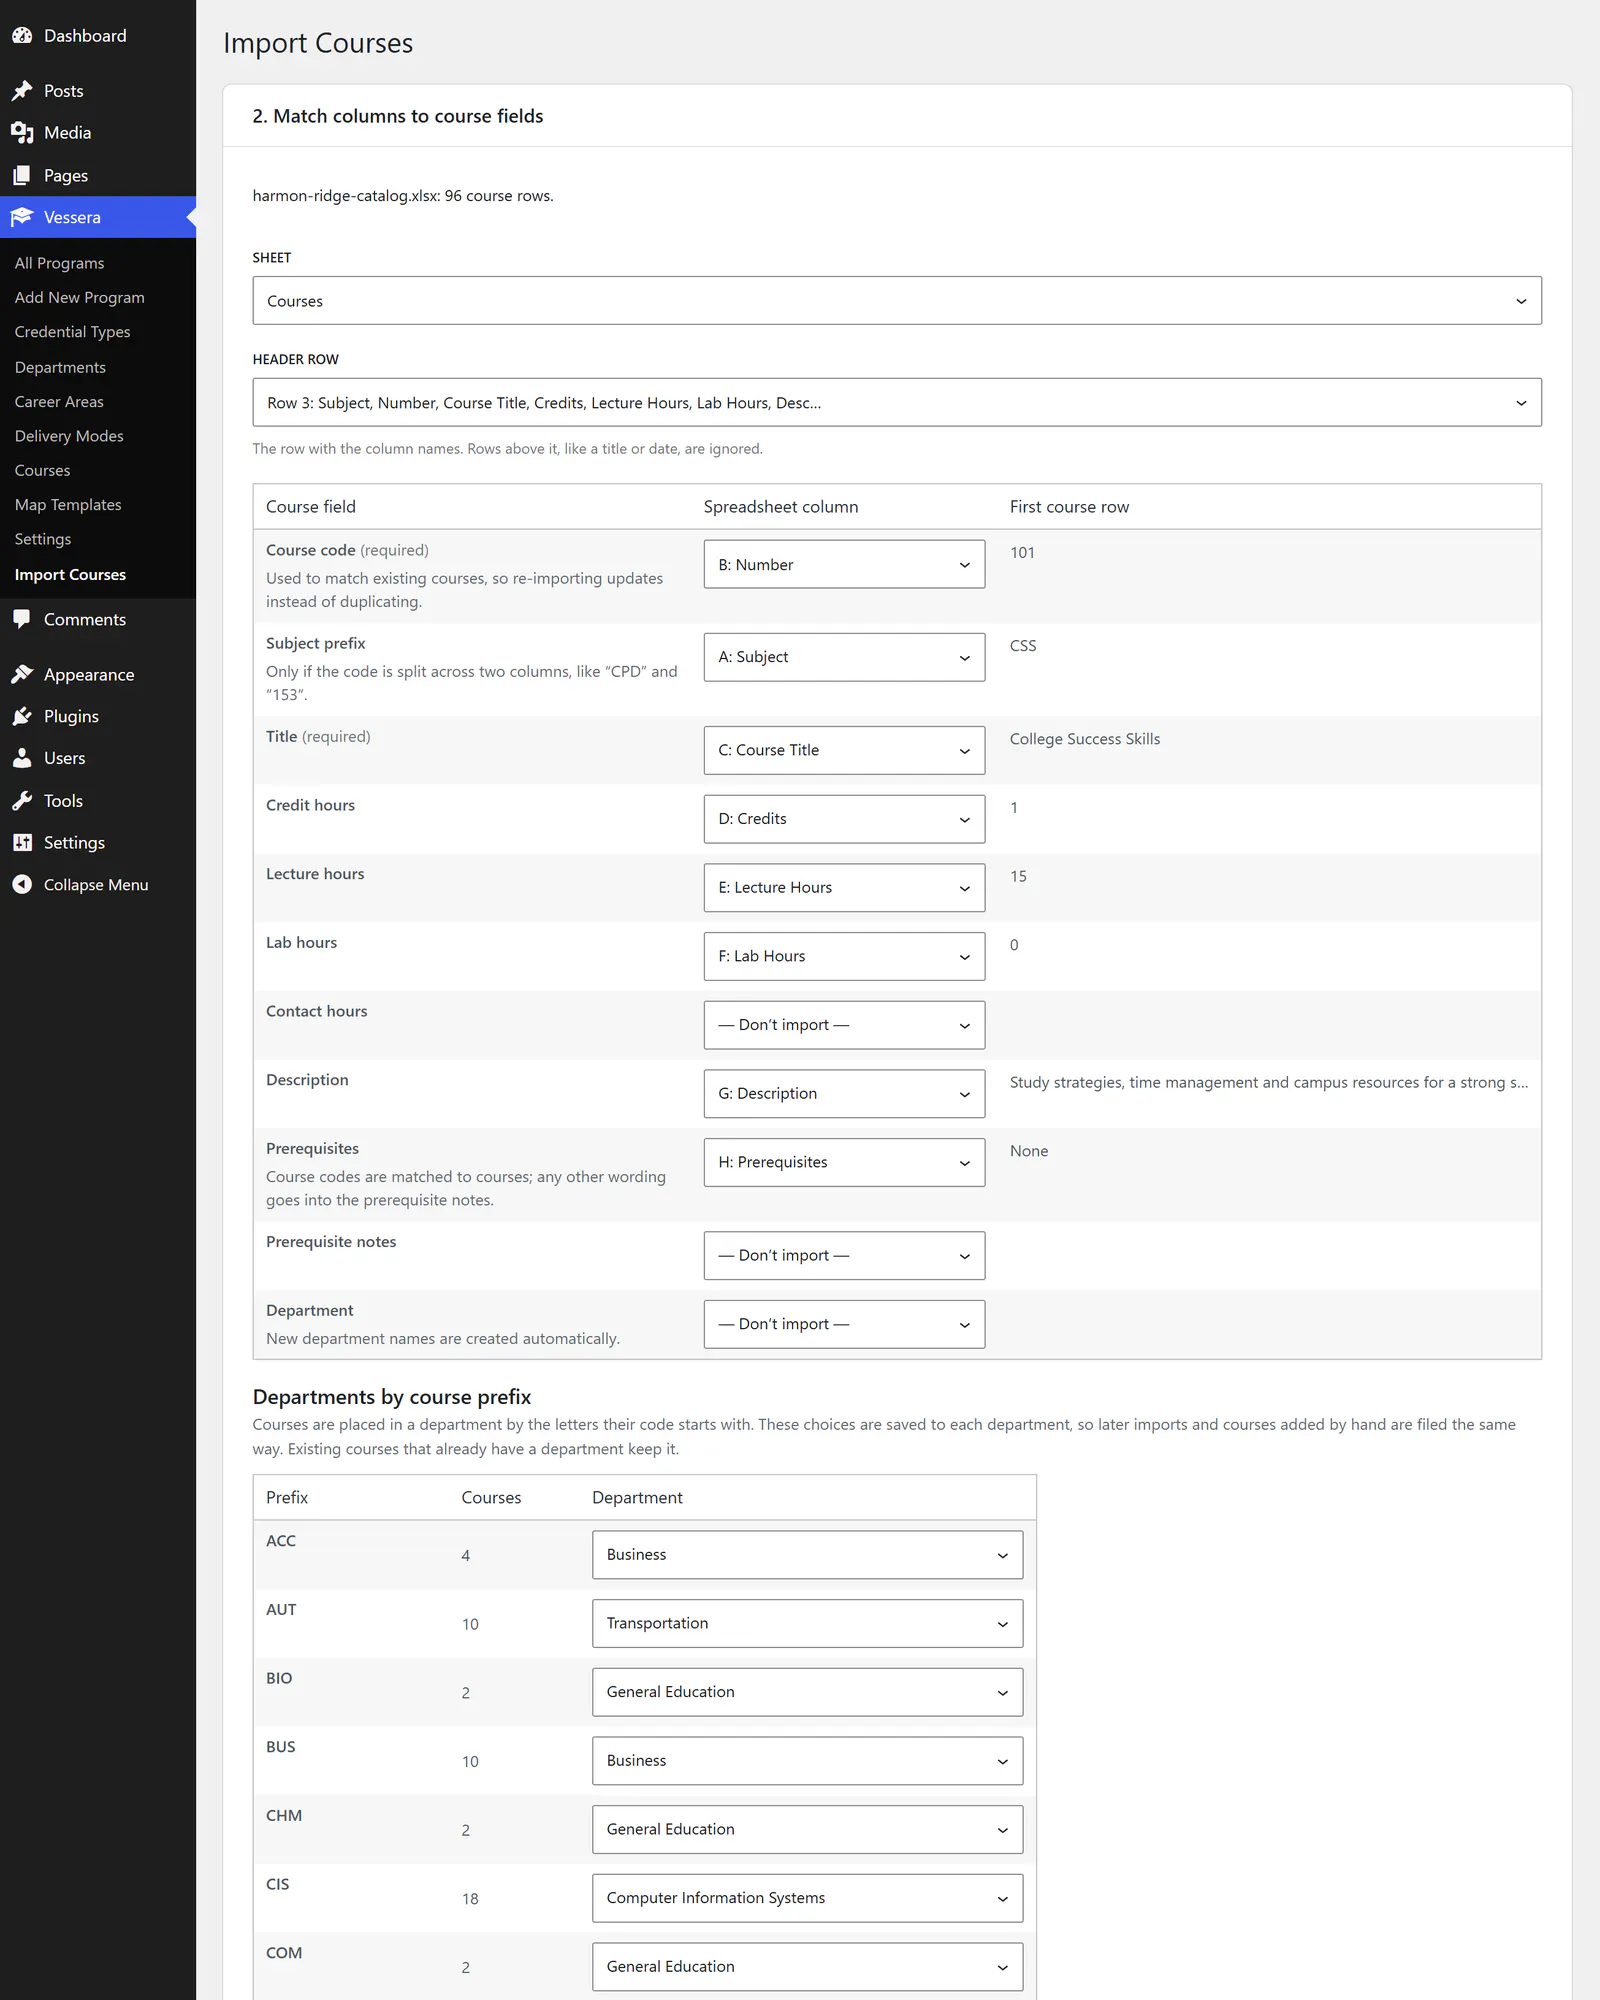Open the Prerequisites column dropdown
The height and width of the screenshot is (2000, 1600).
point(844,1162)
